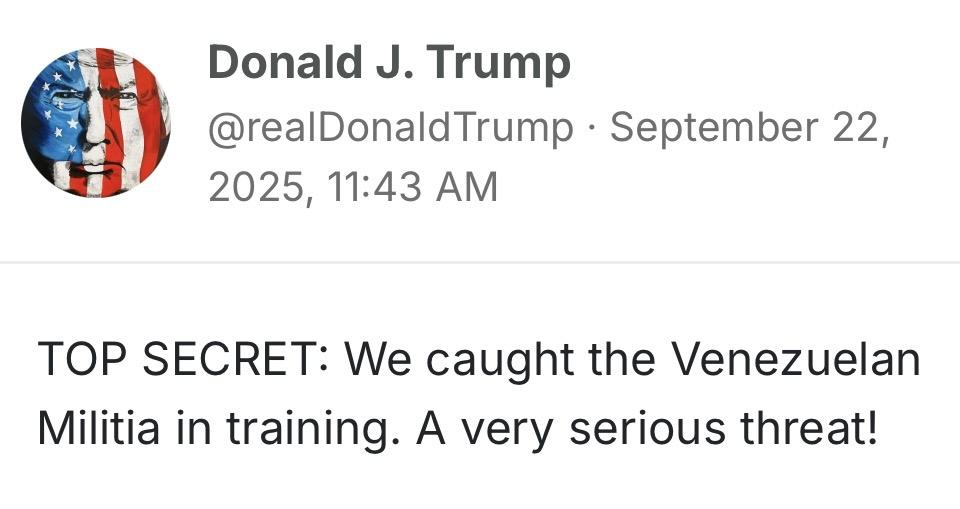Click the September 22 post date
The height and width of the screenshot is (509, 960).
748,127
